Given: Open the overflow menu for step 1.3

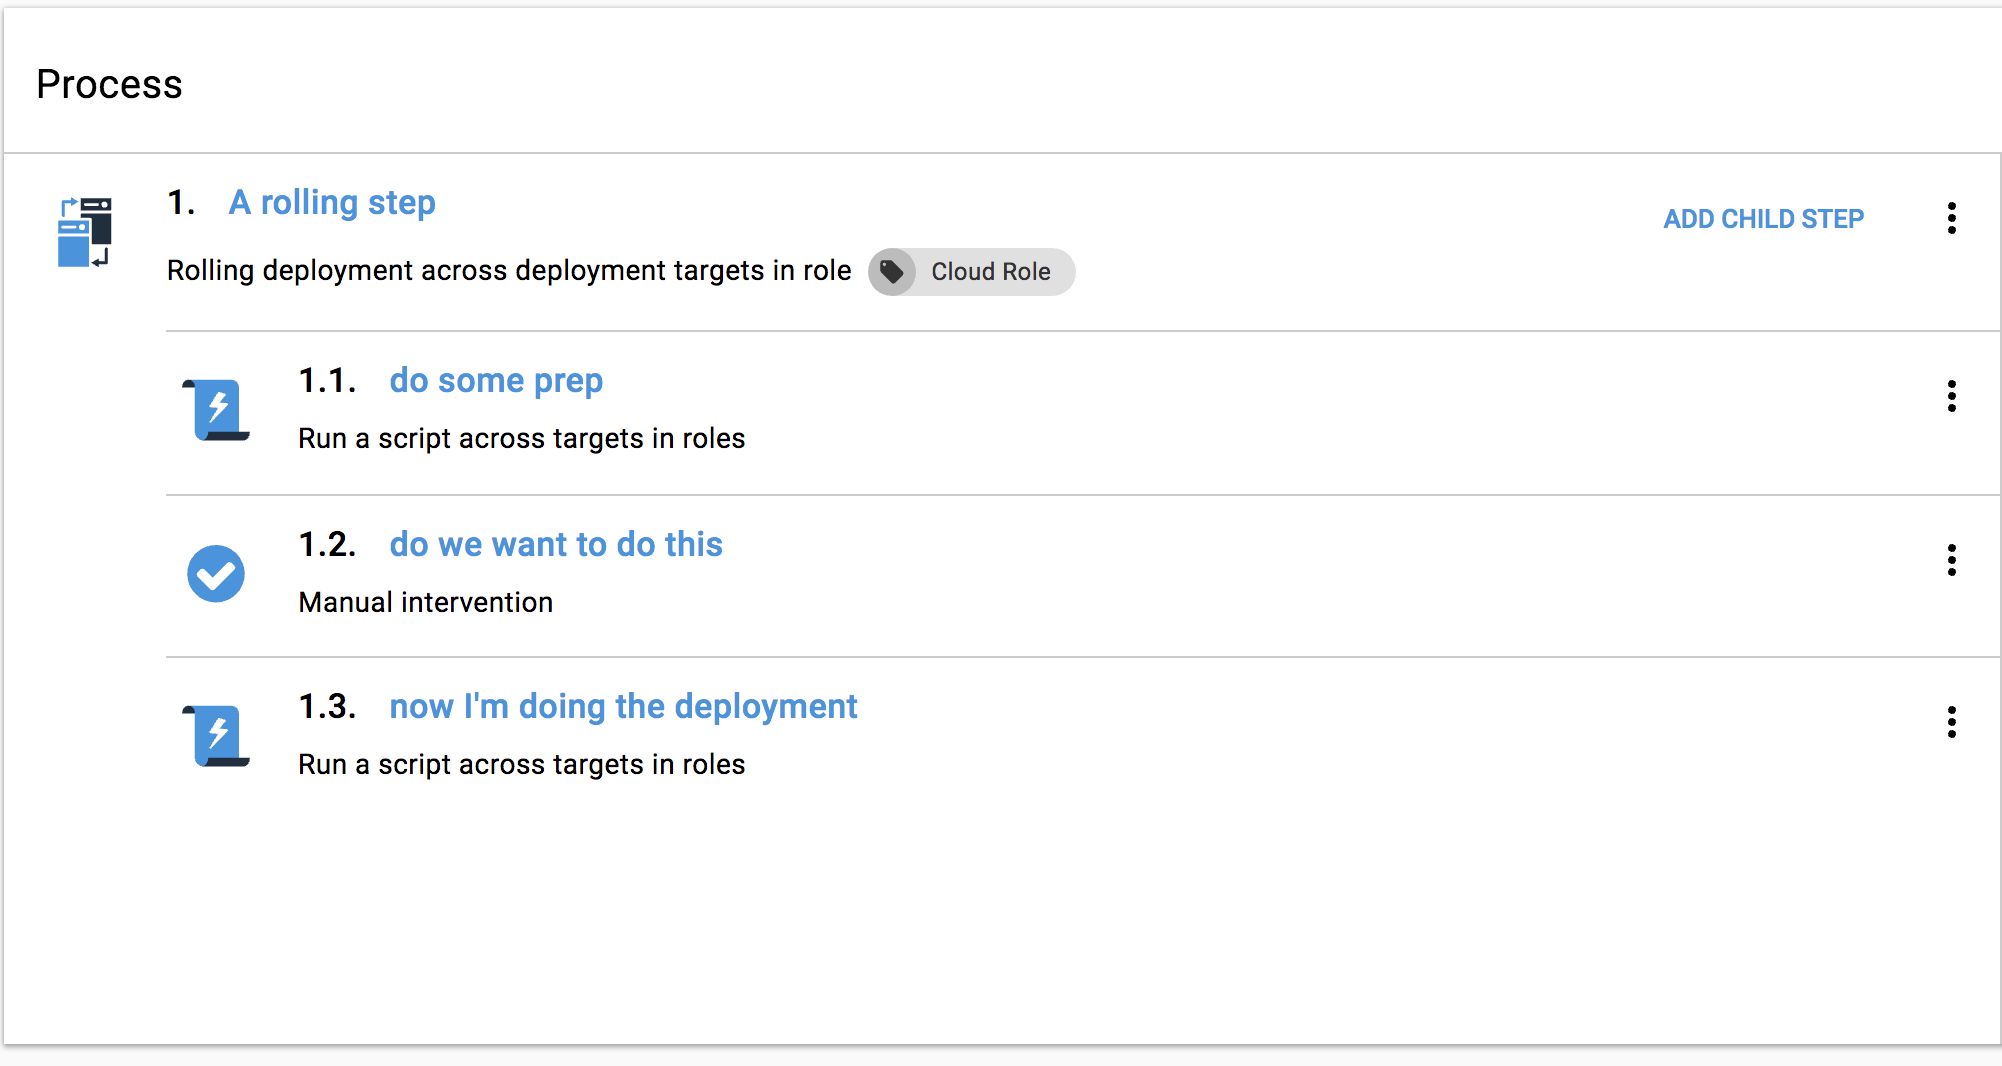Looking at the screenshot, I should (1951, 723).
